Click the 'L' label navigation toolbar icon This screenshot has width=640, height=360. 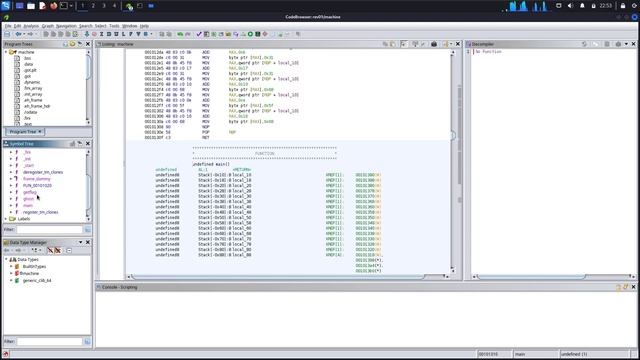[124, 34]
